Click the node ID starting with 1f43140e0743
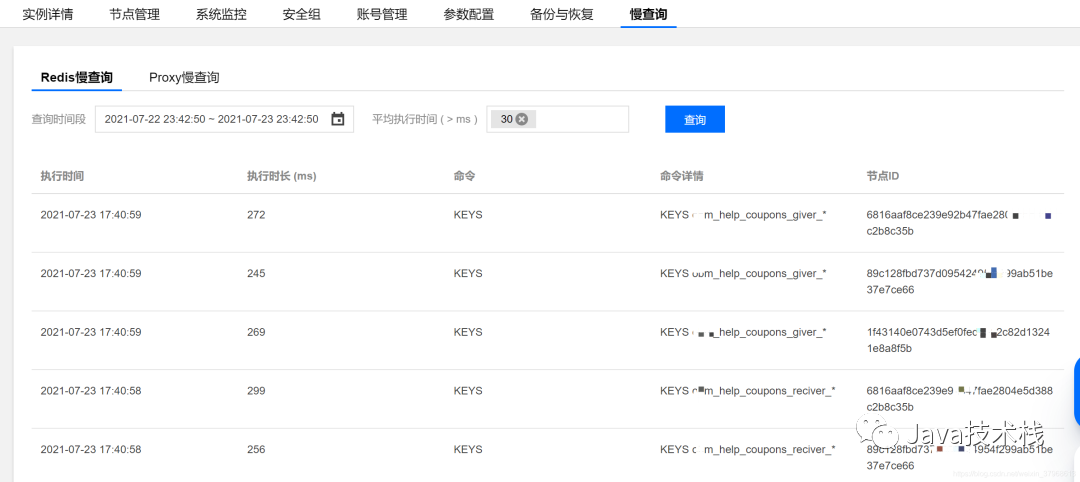The image size is (1080, 482). [959, 339]
